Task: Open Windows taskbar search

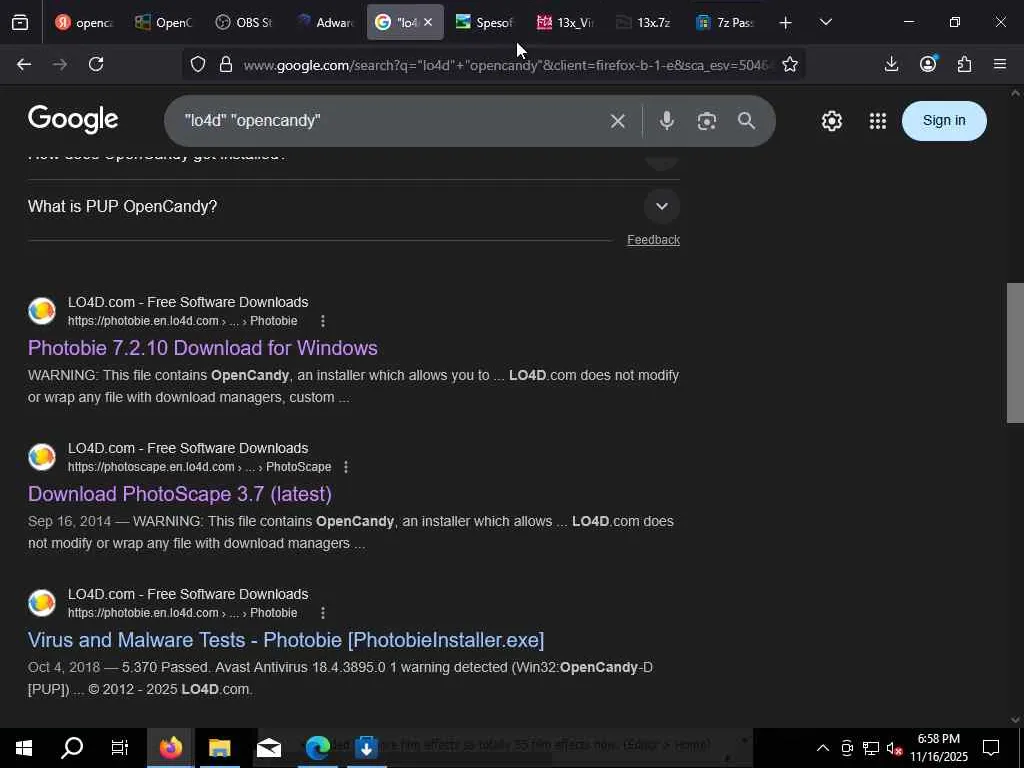Action: point(72,748)
